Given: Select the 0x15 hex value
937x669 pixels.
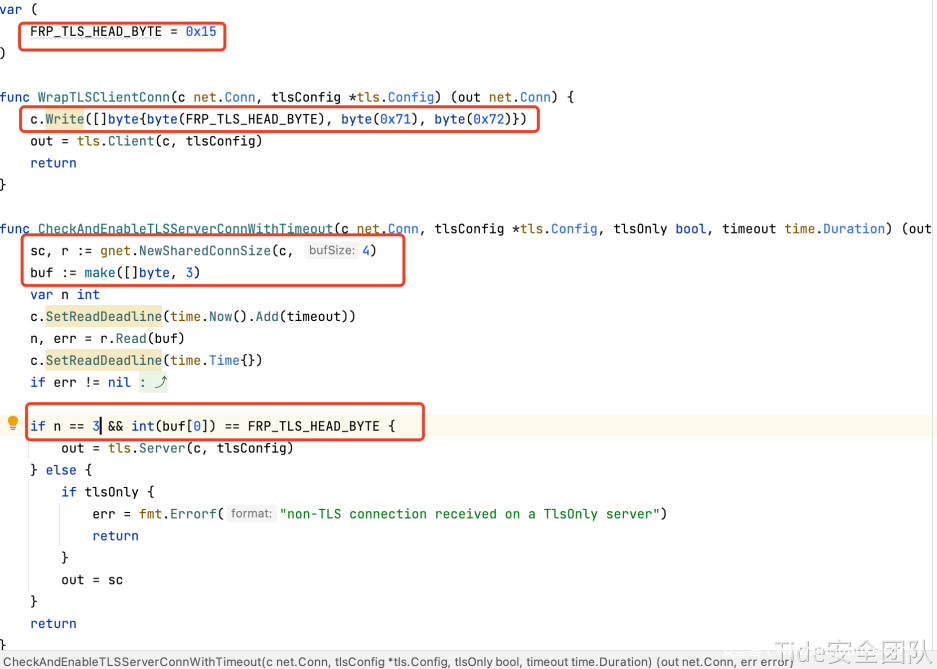Looking at the screenshot, I should [200, 31].
